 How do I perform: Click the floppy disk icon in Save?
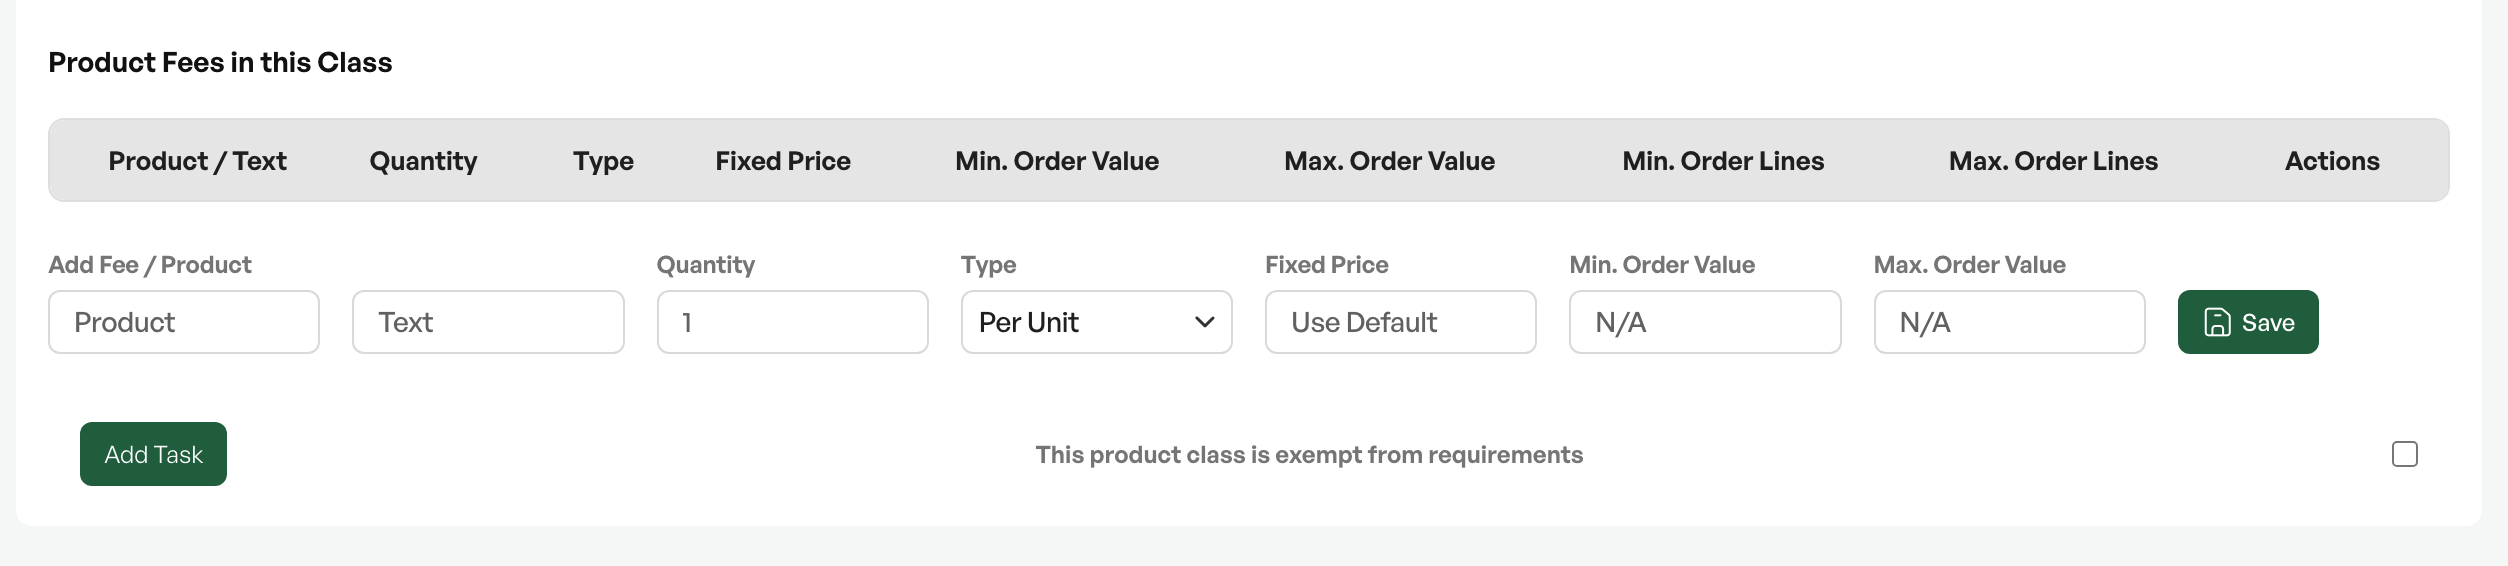(2217, 322)
